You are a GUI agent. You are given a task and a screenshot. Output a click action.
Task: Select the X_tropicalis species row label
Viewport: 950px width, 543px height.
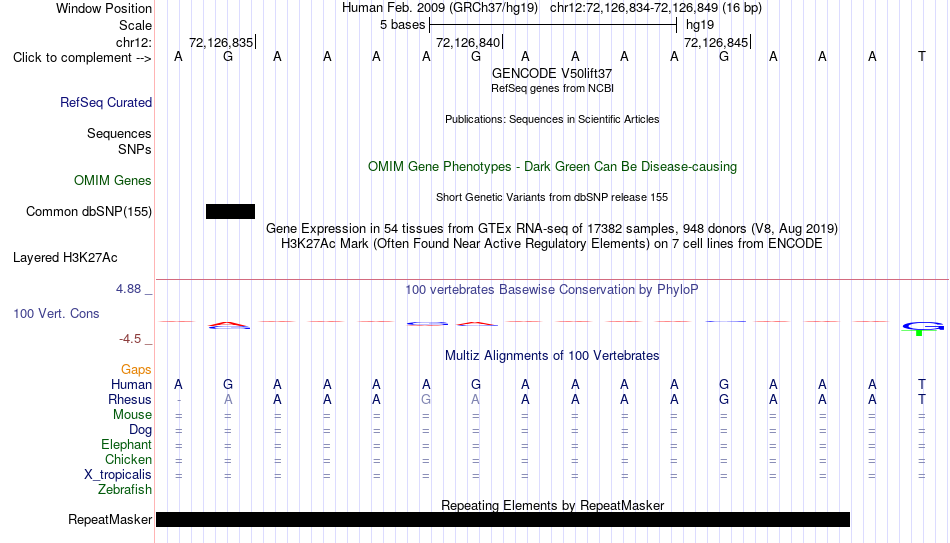pos(118,475)
